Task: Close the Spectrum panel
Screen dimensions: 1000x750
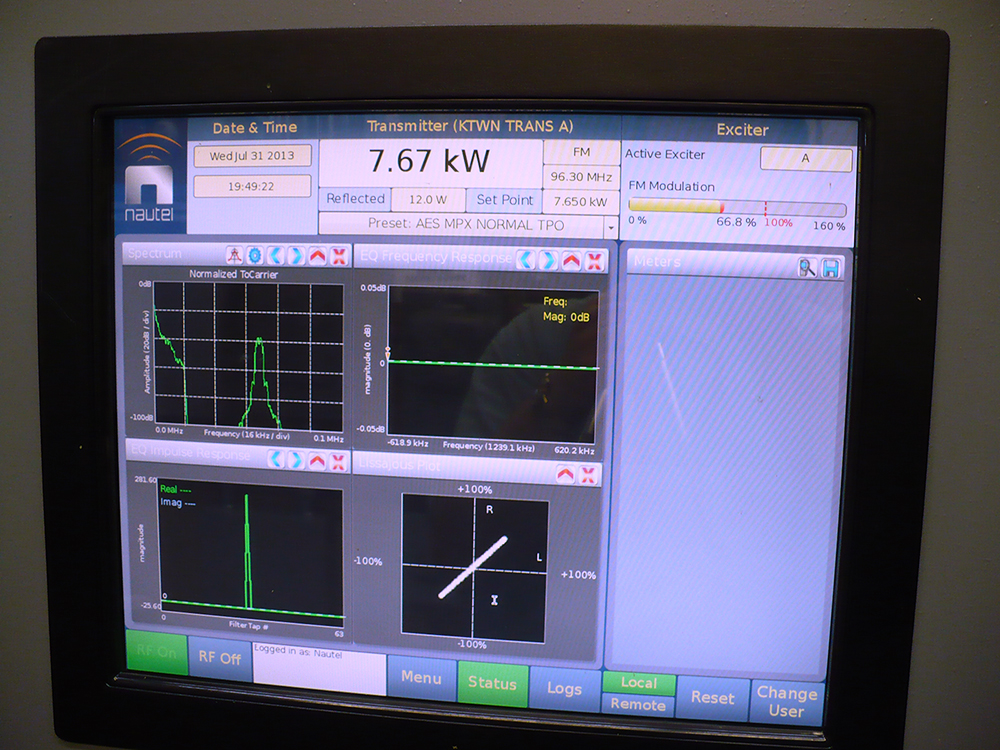Action: (339, 257)
